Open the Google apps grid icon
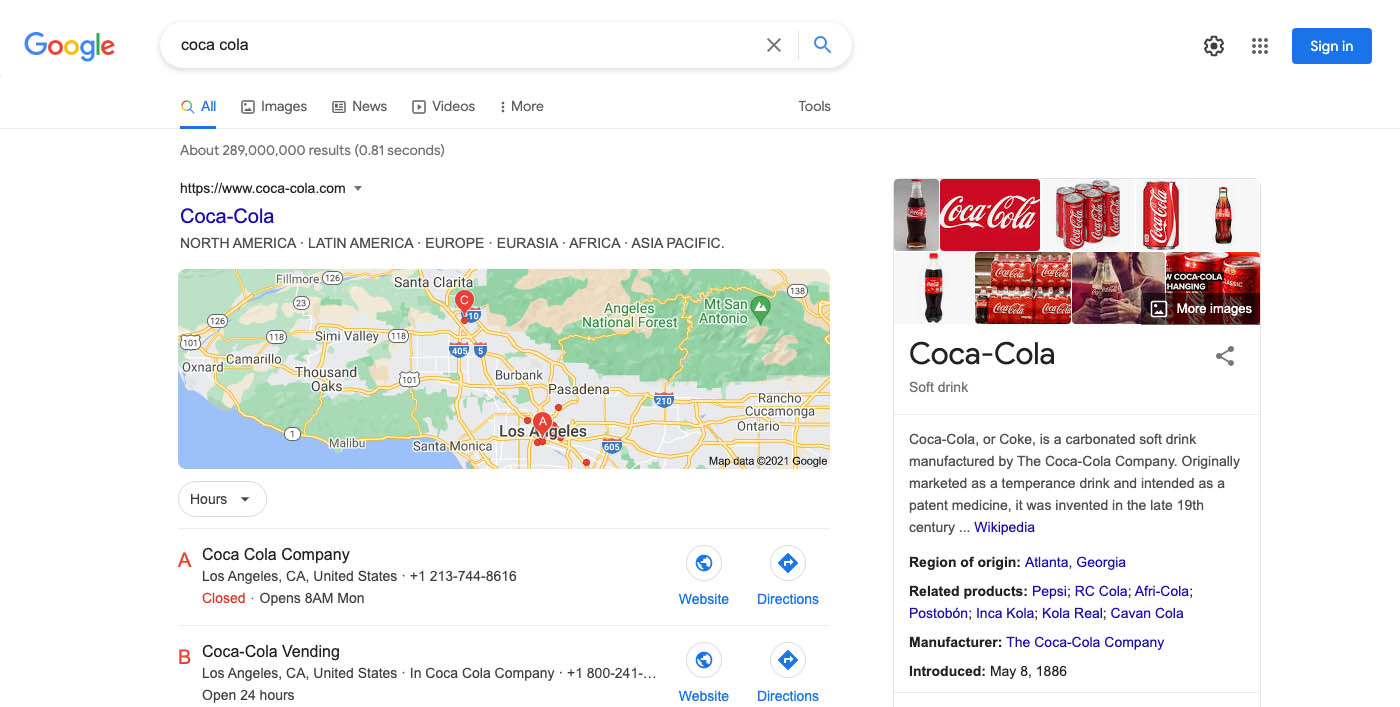The image size is (1400, 707). (x=1259, y=46)
